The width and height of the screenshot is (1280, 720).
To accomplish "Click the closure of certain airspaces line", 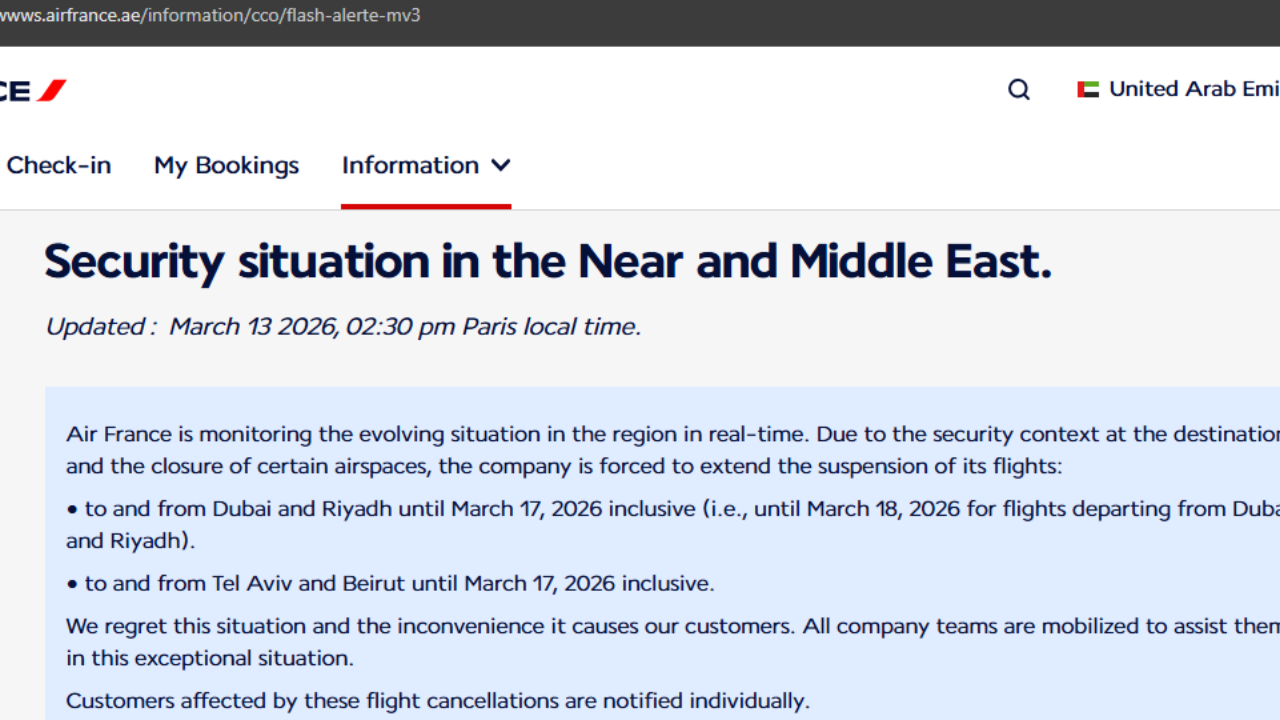I will click(564, 467).
